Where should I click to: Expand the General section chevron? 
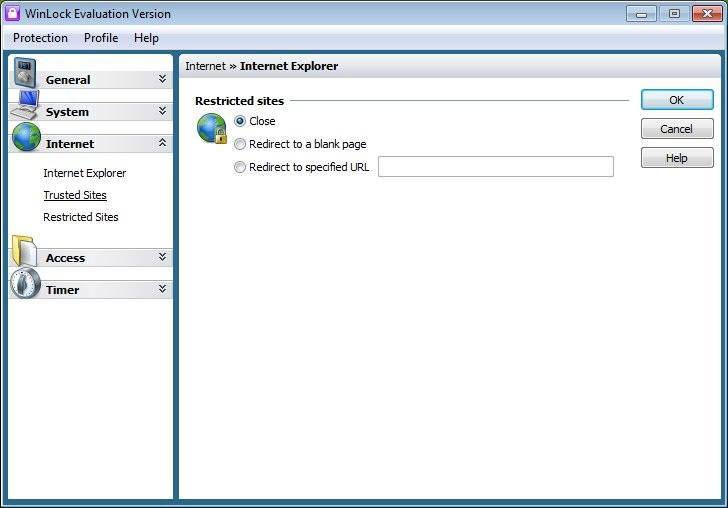point(162,79)
